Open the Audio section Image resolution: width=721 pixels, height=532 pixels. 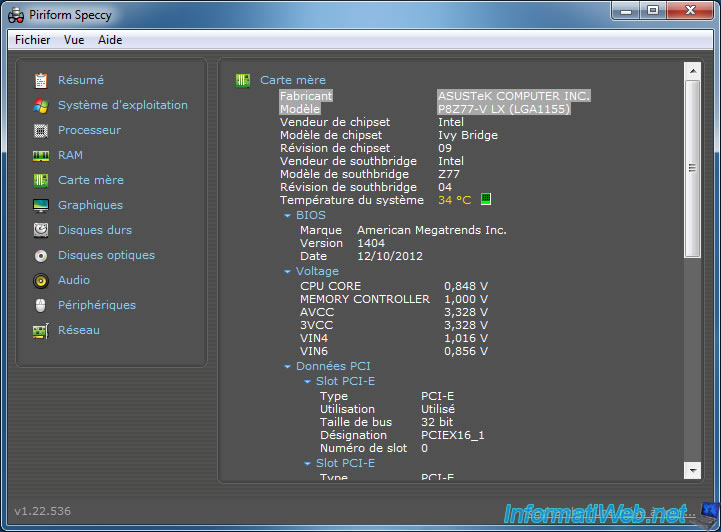point(74,280)
